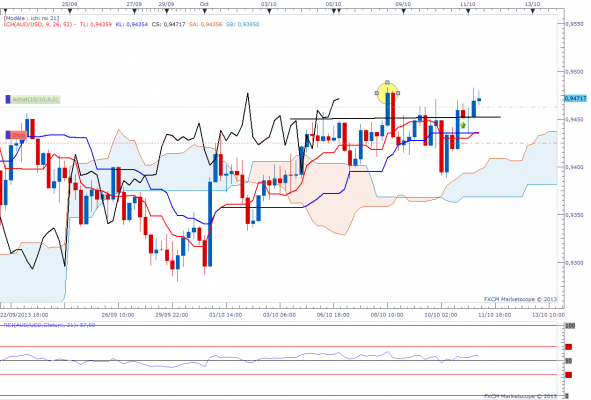591x400 pixels.
Task: Click the Oct triangle marker on the top ruler
Action: [205, 12]
